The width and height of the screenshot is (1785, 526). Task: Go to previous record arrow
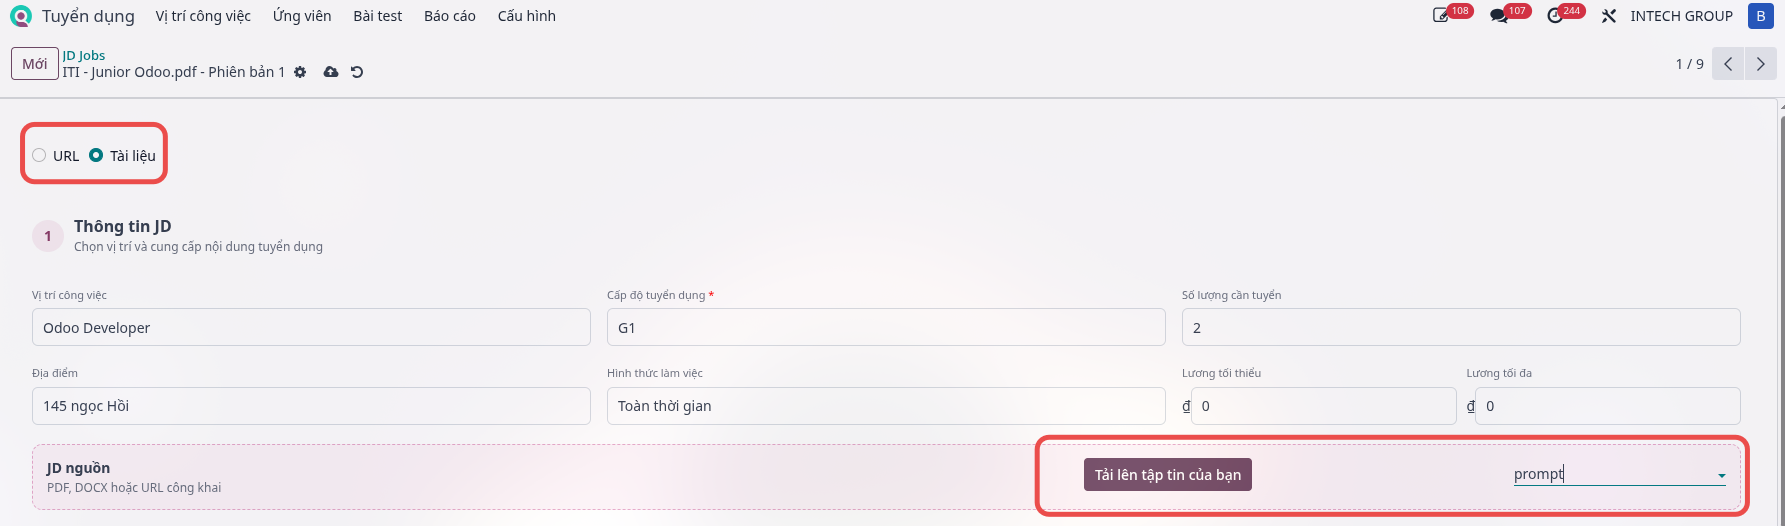click(1728, 64)
